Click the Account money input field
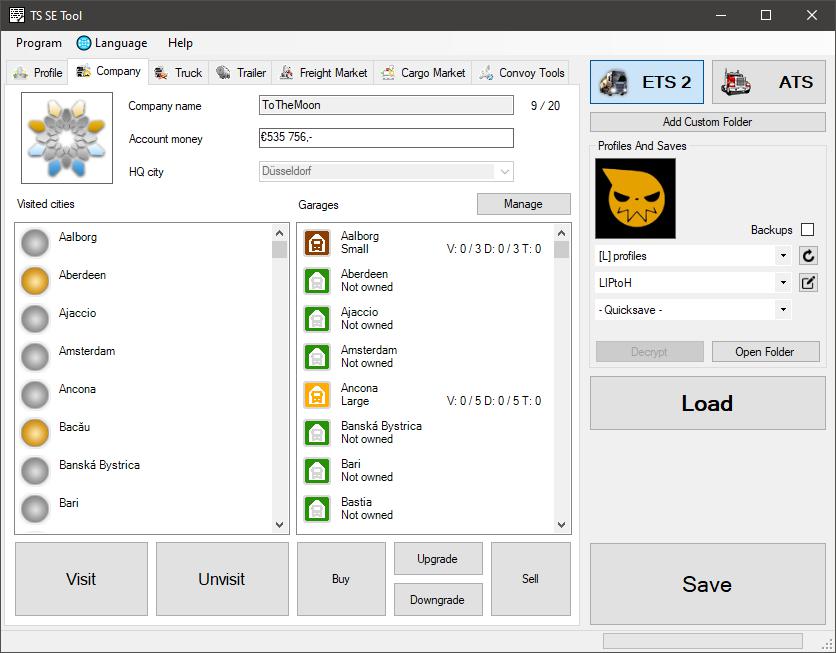 (x=386, y=139)
